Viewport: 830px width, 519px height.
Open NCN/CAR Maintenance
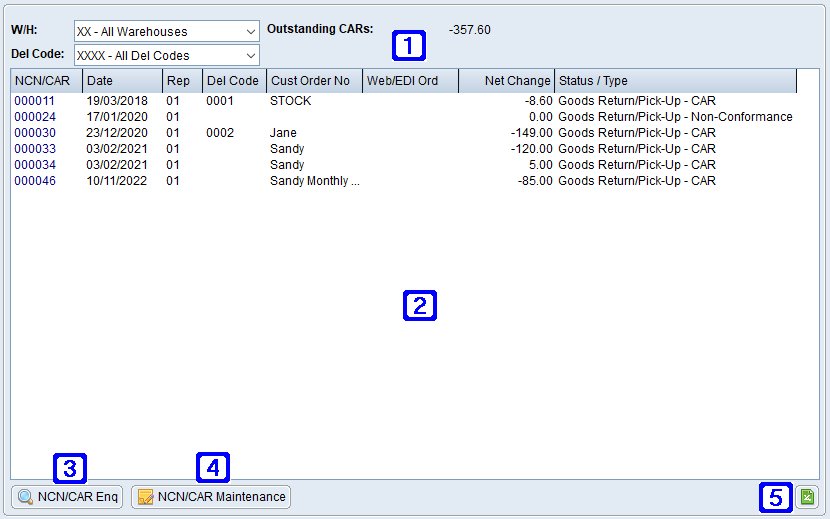pyautogui.click(x=211, y=496)
